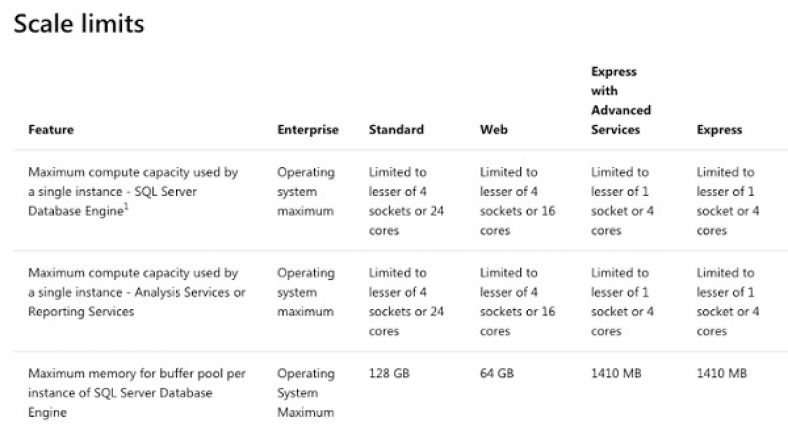Select the Web column header
The image size is (788, 430).
click(x=493, y=130)
